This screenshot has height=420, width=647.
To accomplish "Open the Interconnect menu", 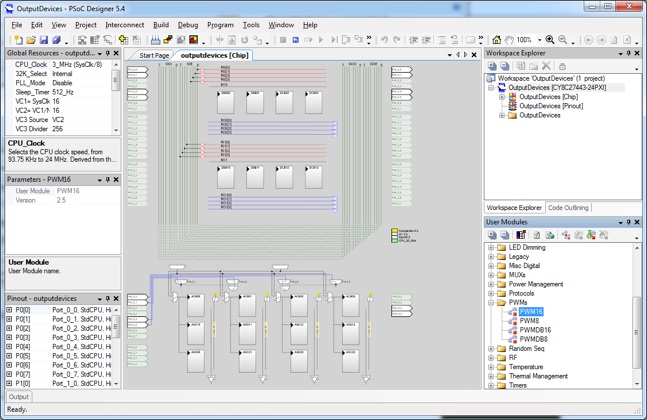I will coord(125,25).
